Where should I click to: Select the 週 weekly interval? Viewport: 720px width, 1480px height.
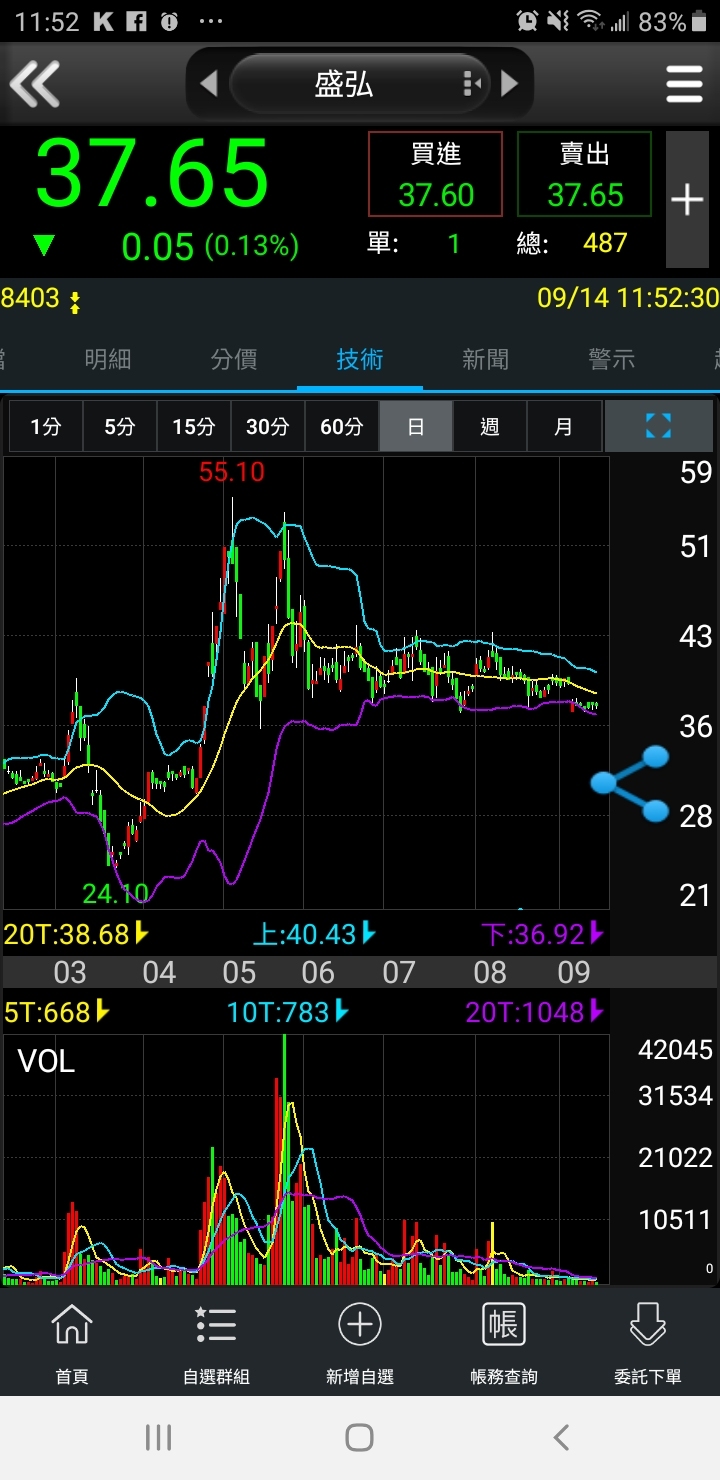click(489, 427)
